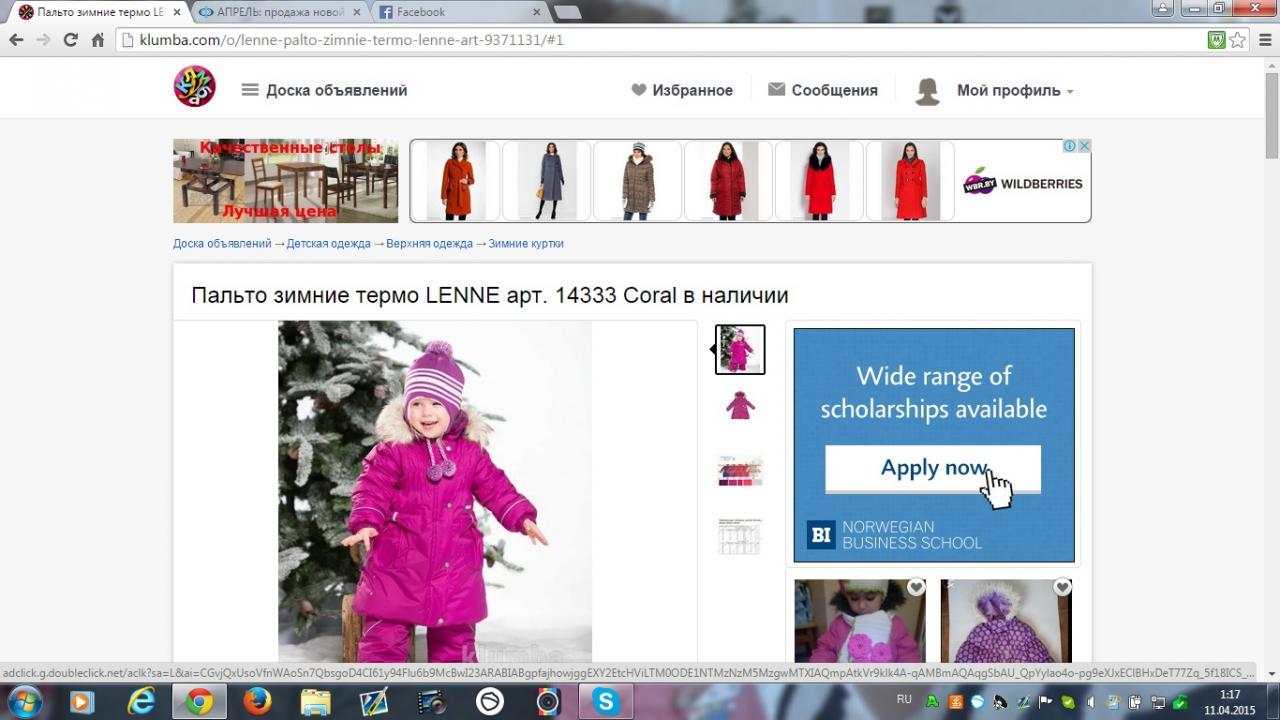Select the color palette thumbnail
This screenshot has height=720, width=1280.
[x=740, y=470]
